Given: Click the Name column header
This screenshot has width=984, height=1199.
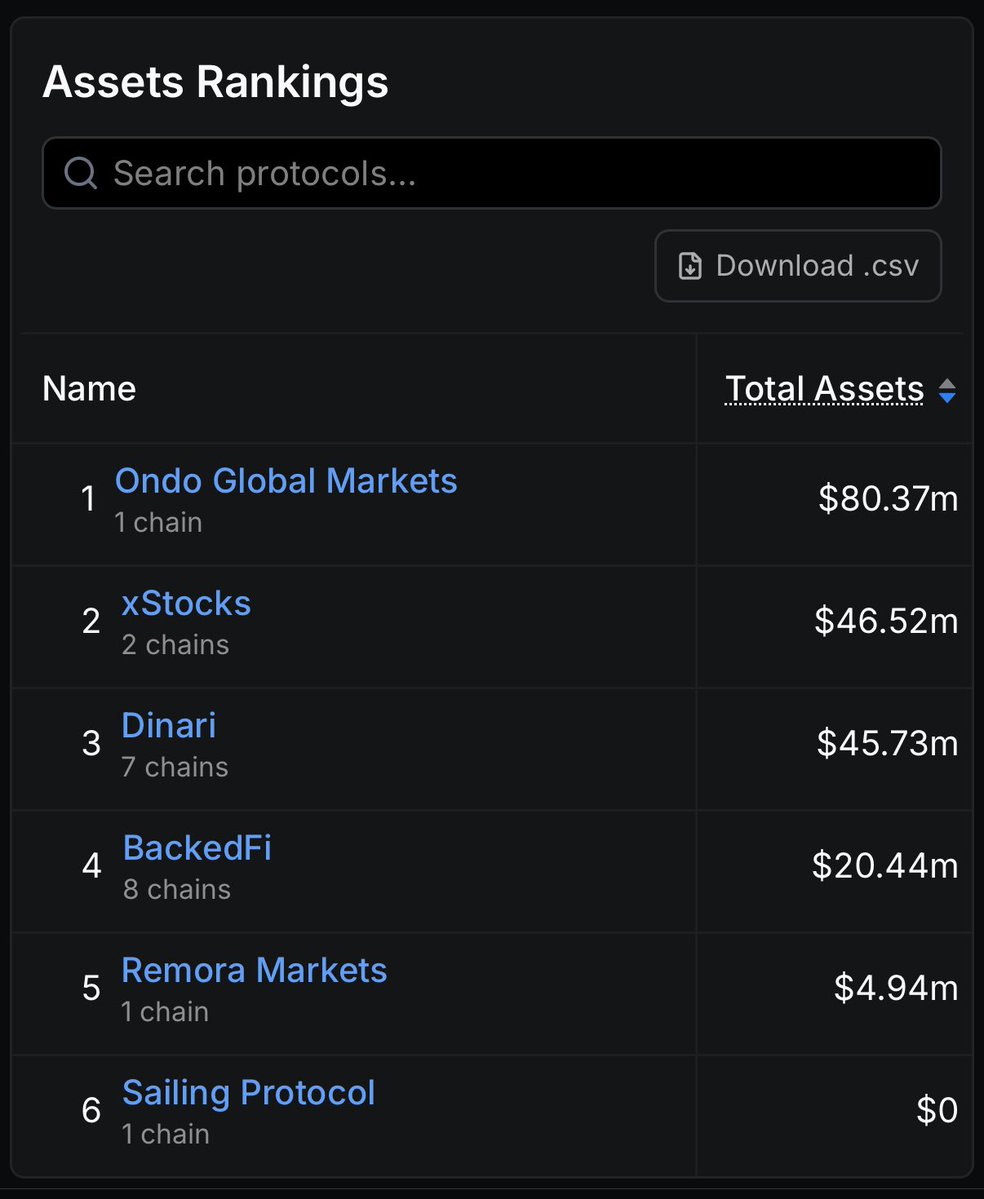Looking at the screenshot, I should (x=89, y=388).
